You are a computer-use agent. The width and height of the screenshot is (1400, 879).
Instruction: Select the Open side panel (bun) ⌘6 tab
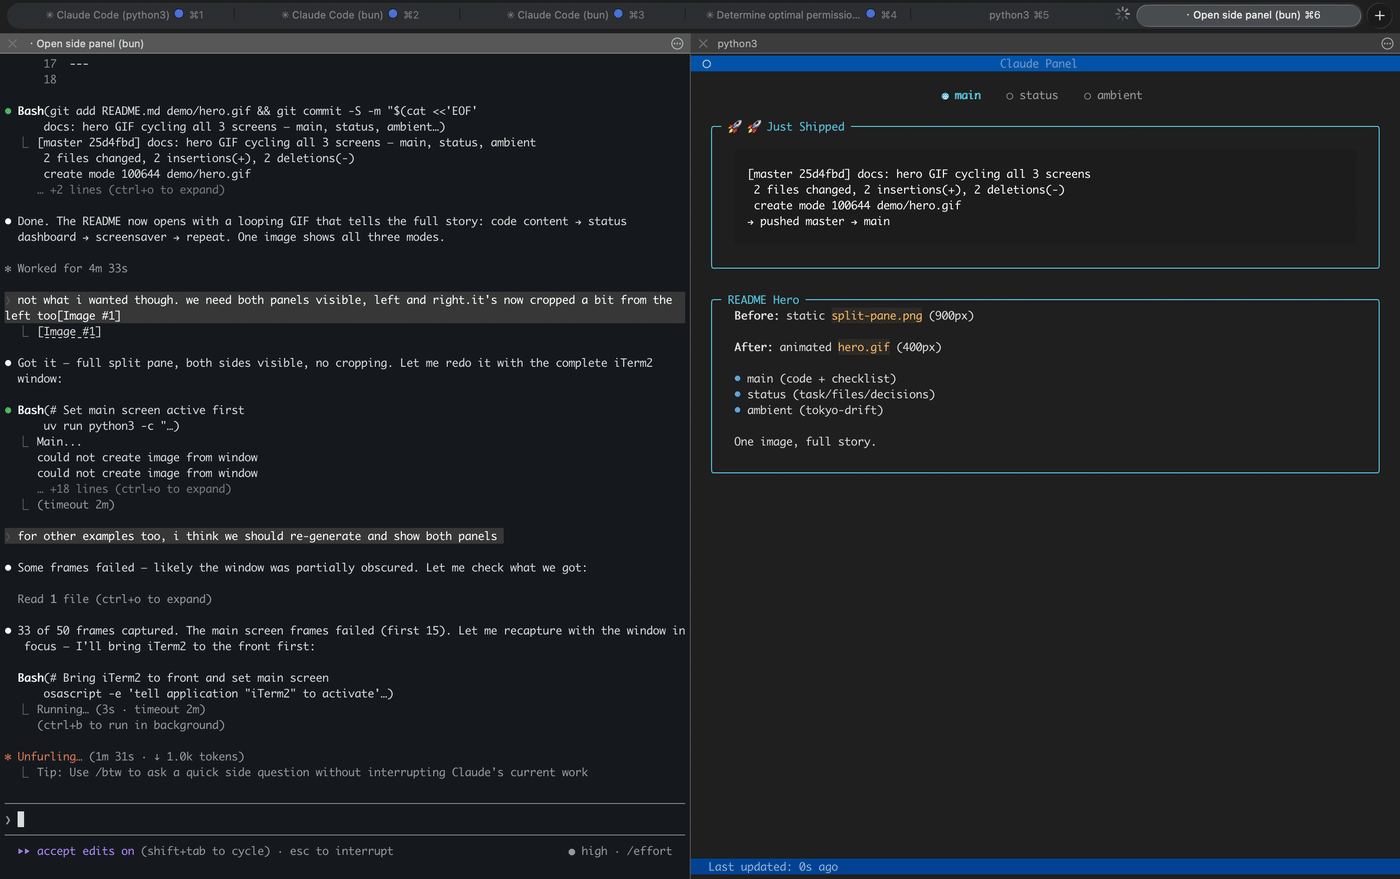[x=1249, y=15]
